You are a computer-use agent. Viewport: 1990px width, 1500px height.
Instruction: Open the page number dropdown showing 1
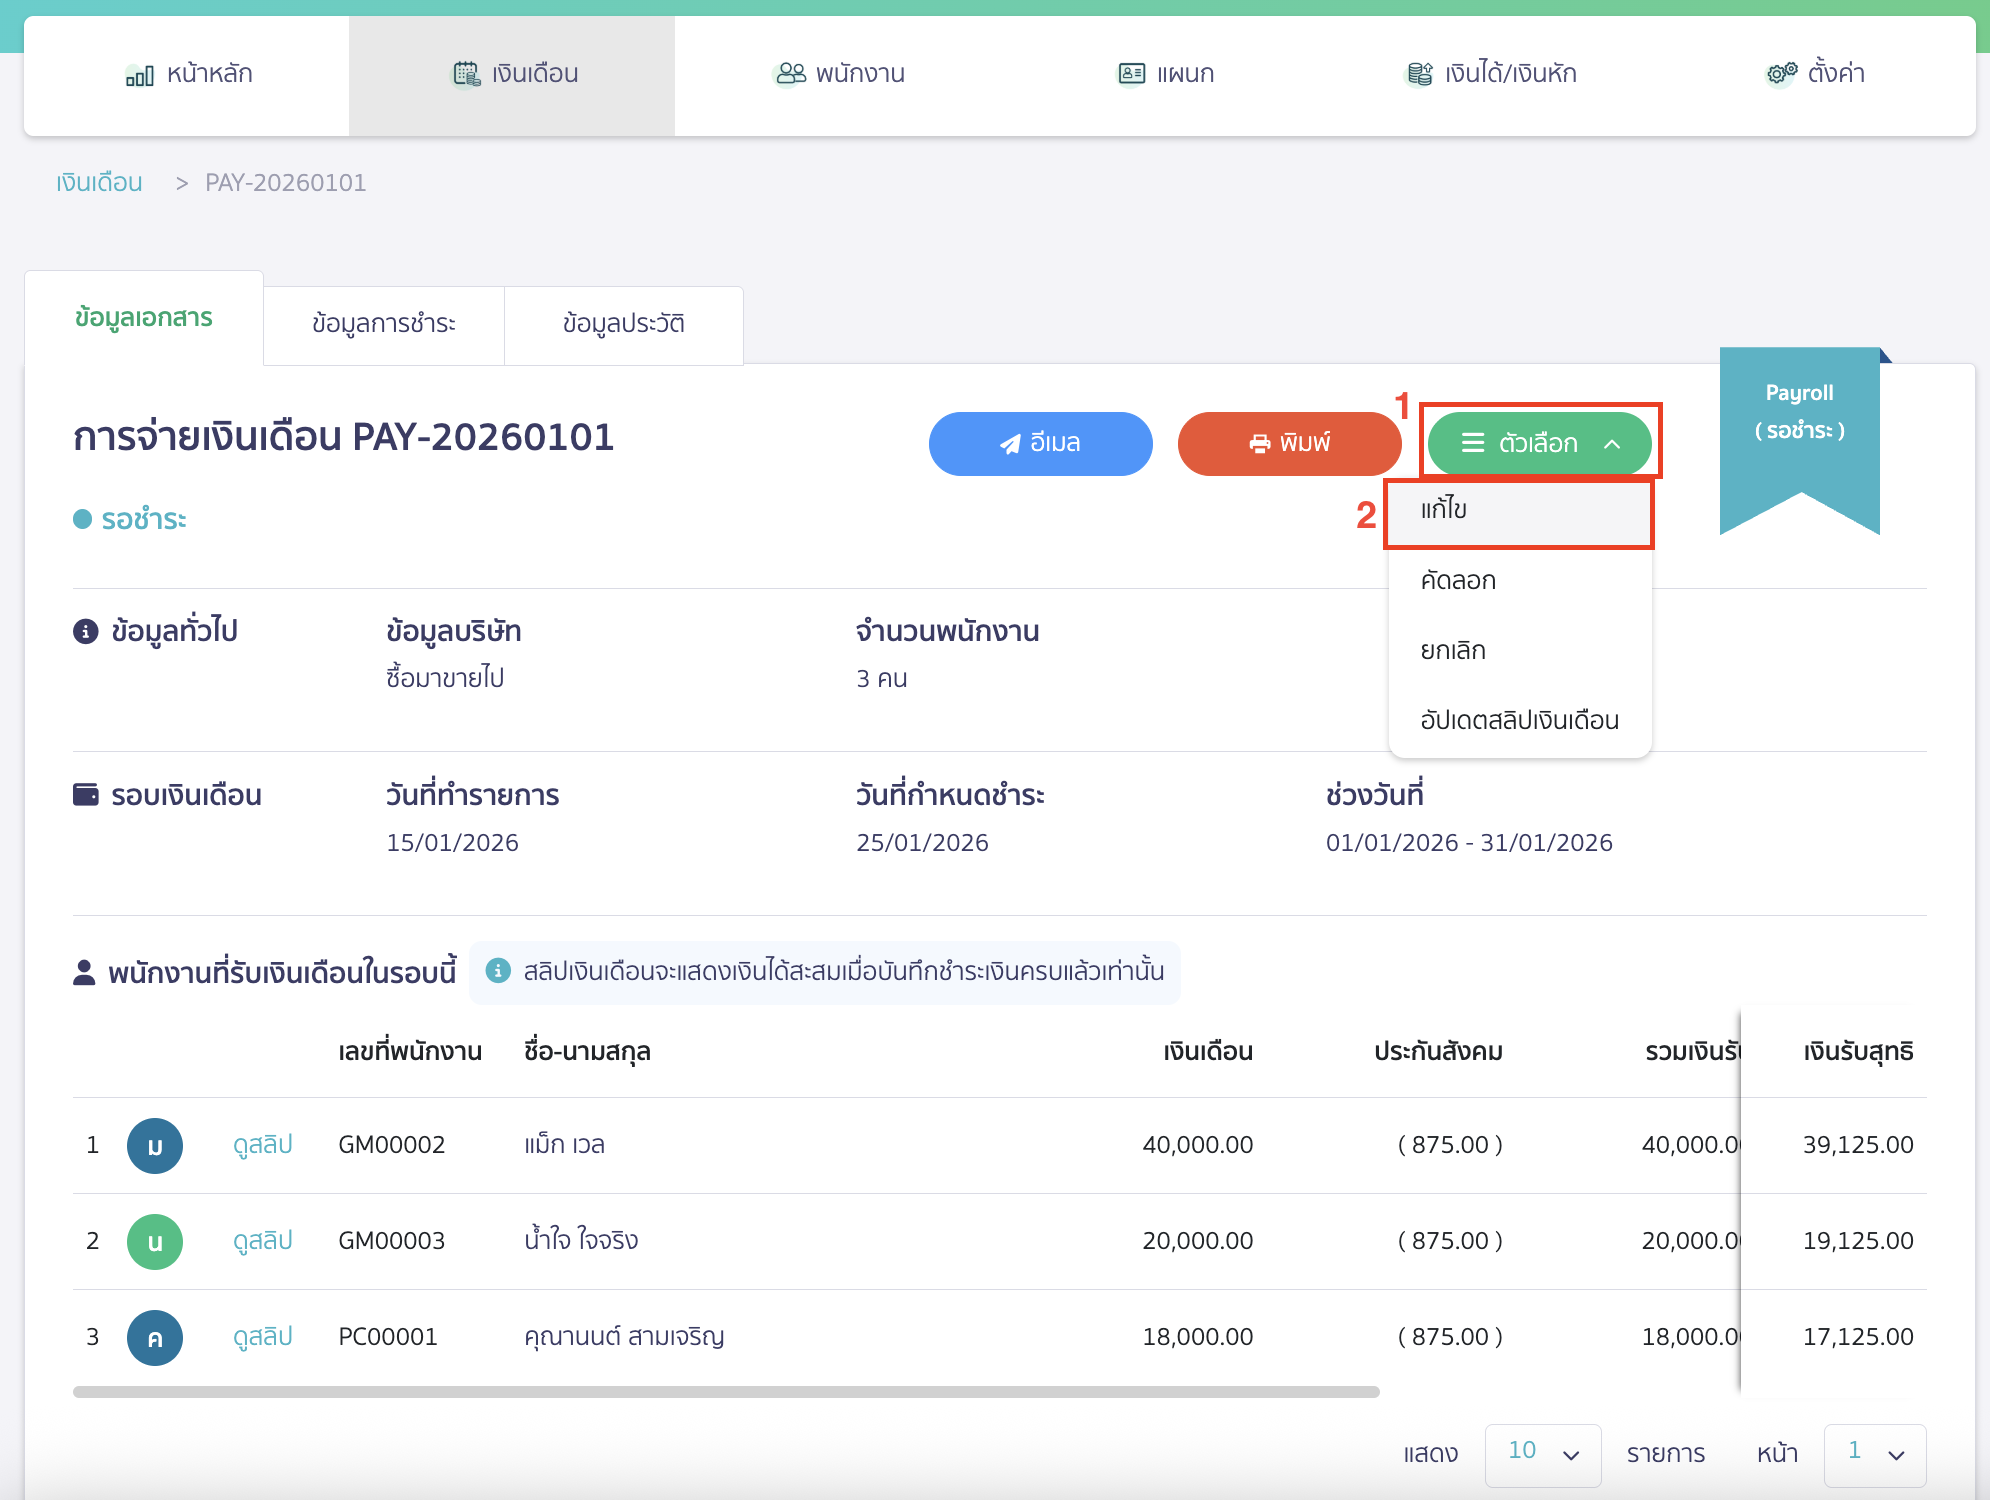tap(1874, 1454)
